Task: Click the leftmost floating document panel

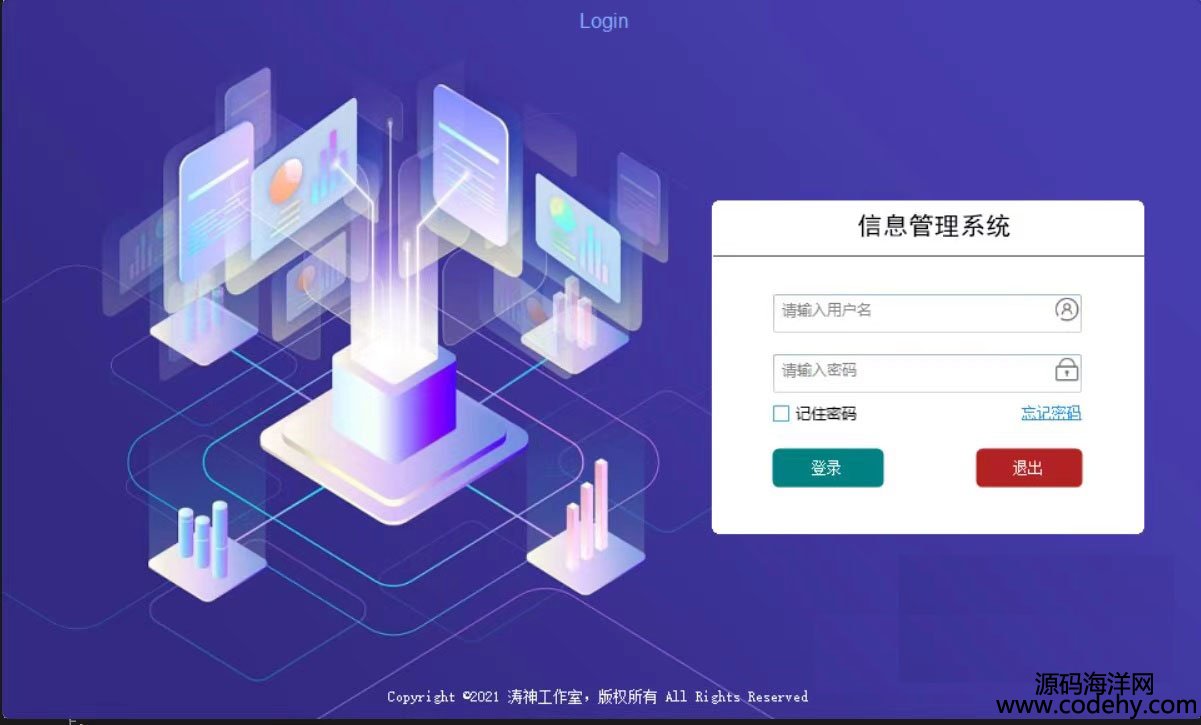Action: point(215,203)
